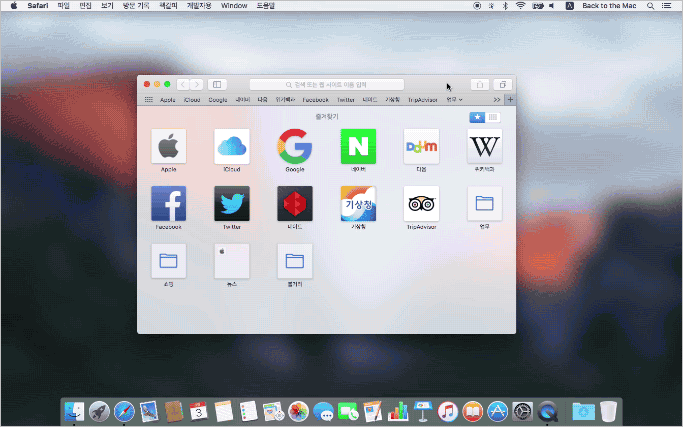Click the Top Sites grid icon in favorites bar

point(149,100)
